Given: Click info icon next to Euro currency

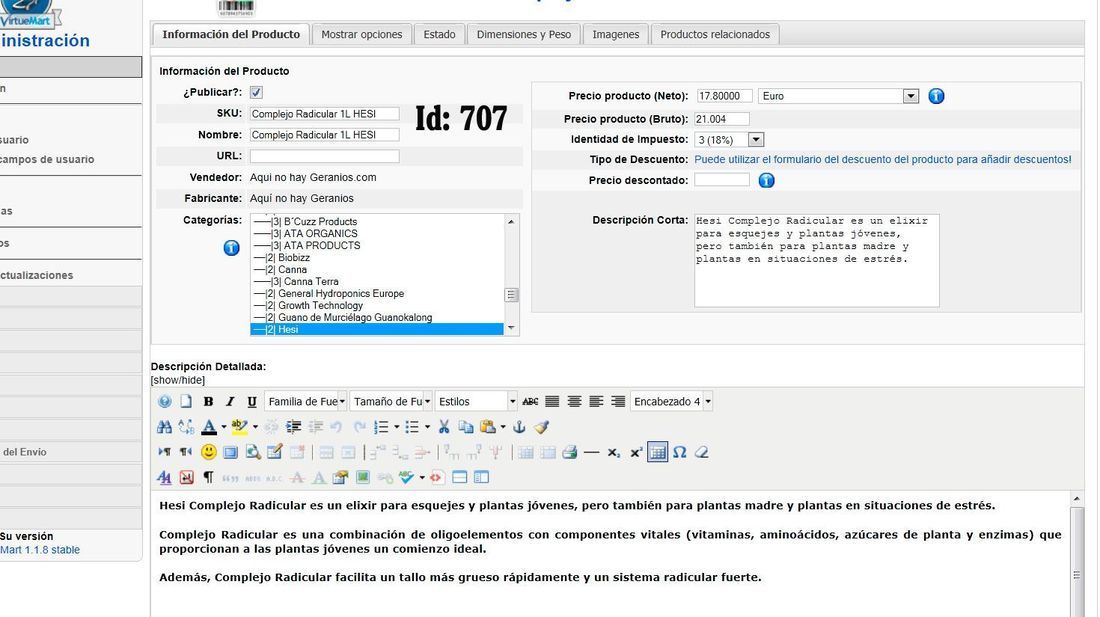Looking at the screenshot, I should pos(936,96).
